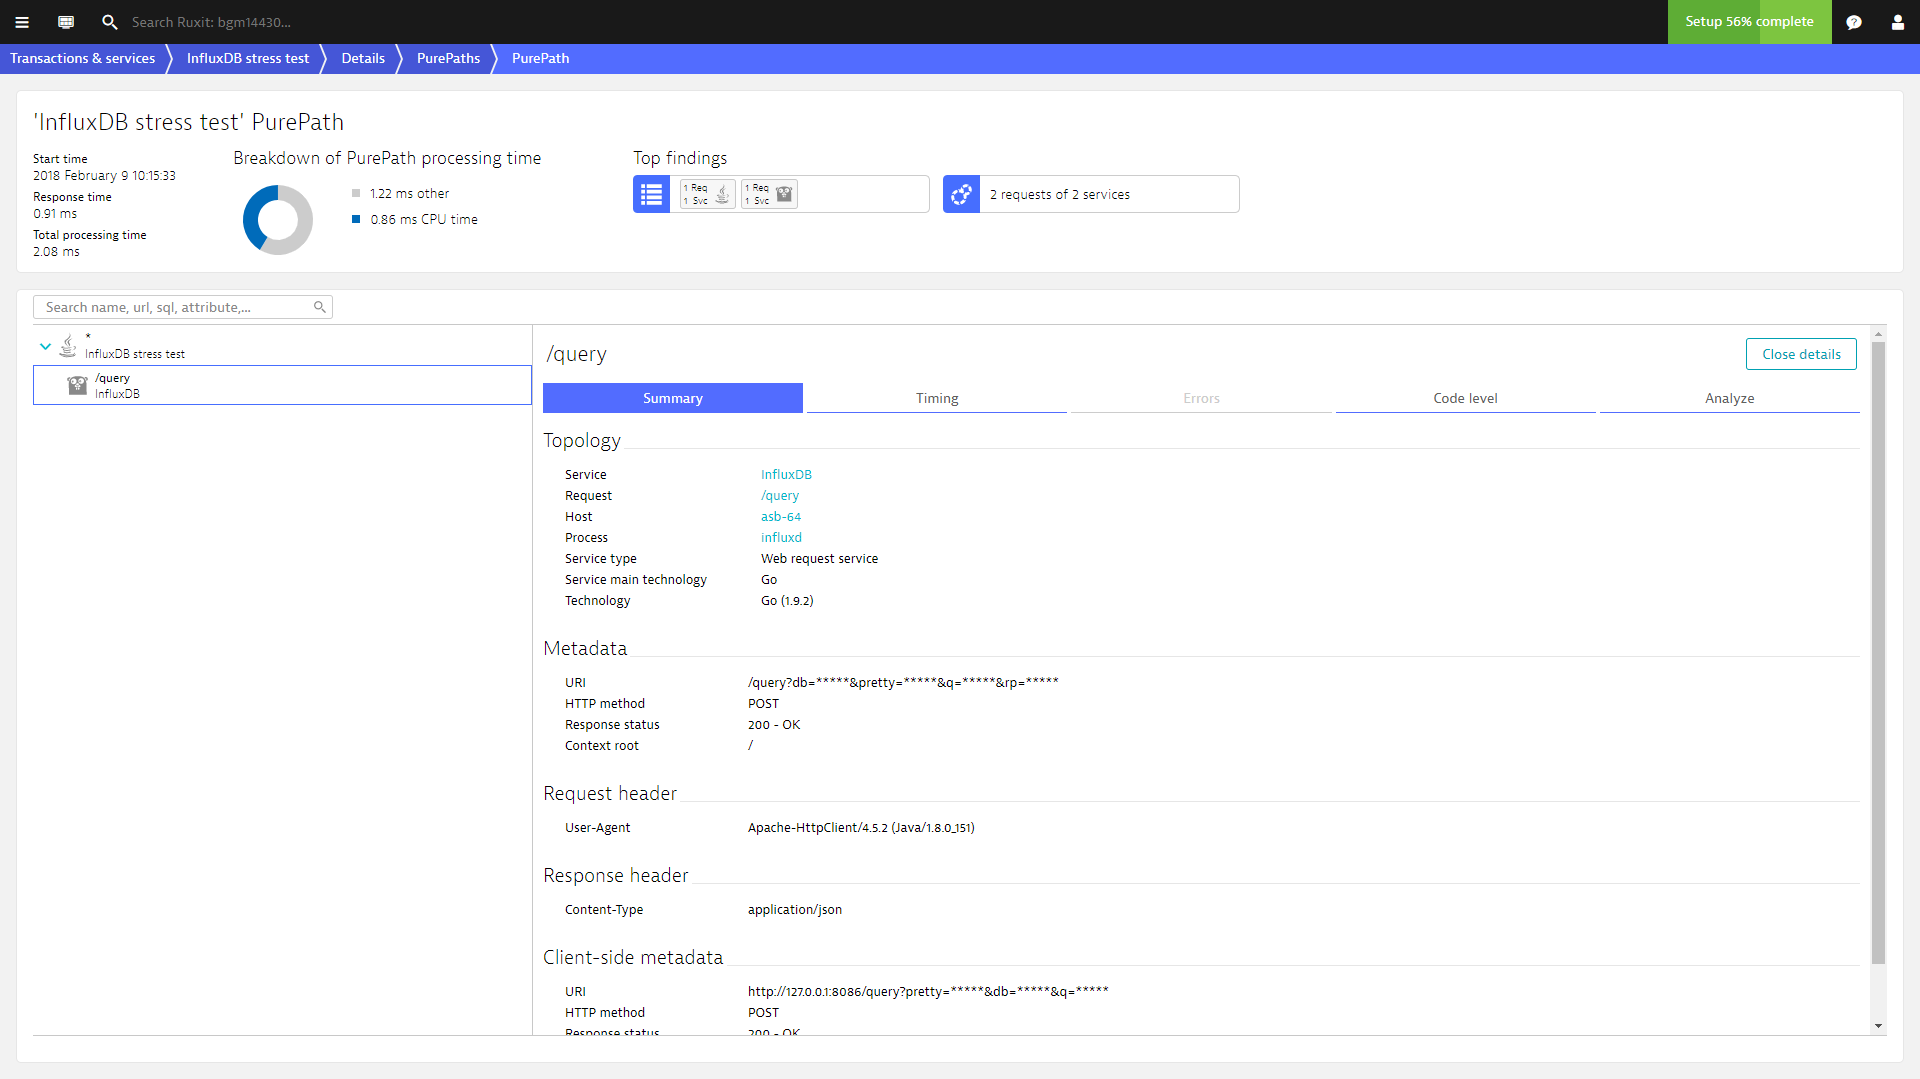Focus the Search Ruxit top search field

click(x=212, y=22)
